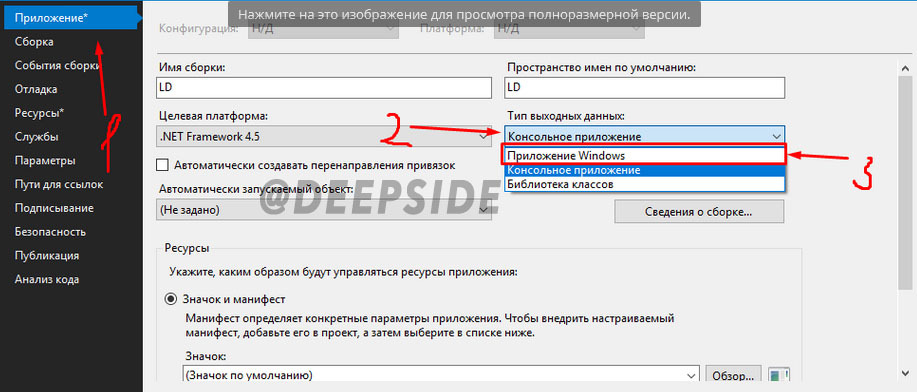Screen dimensions: 917x392
Task: Open the Целевая платформа dropdown
Action: [x=324, y=136]
